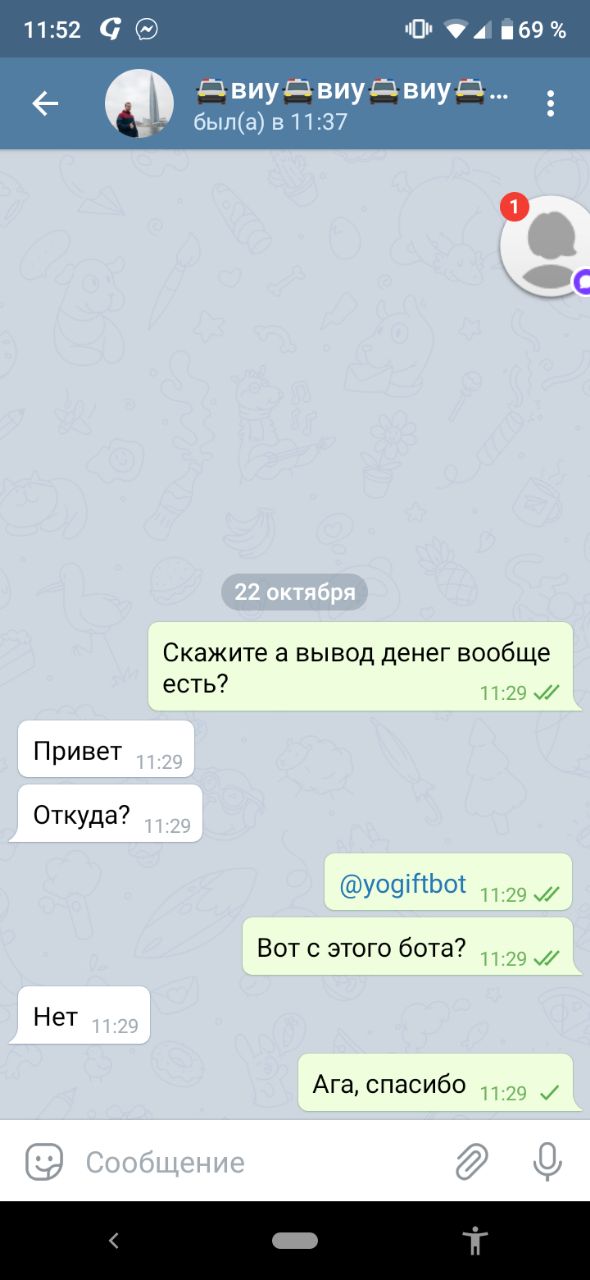This screenshot has height=1280, width=590.
Task: Tap the floating chat head with badge
Action: (546, 245)
